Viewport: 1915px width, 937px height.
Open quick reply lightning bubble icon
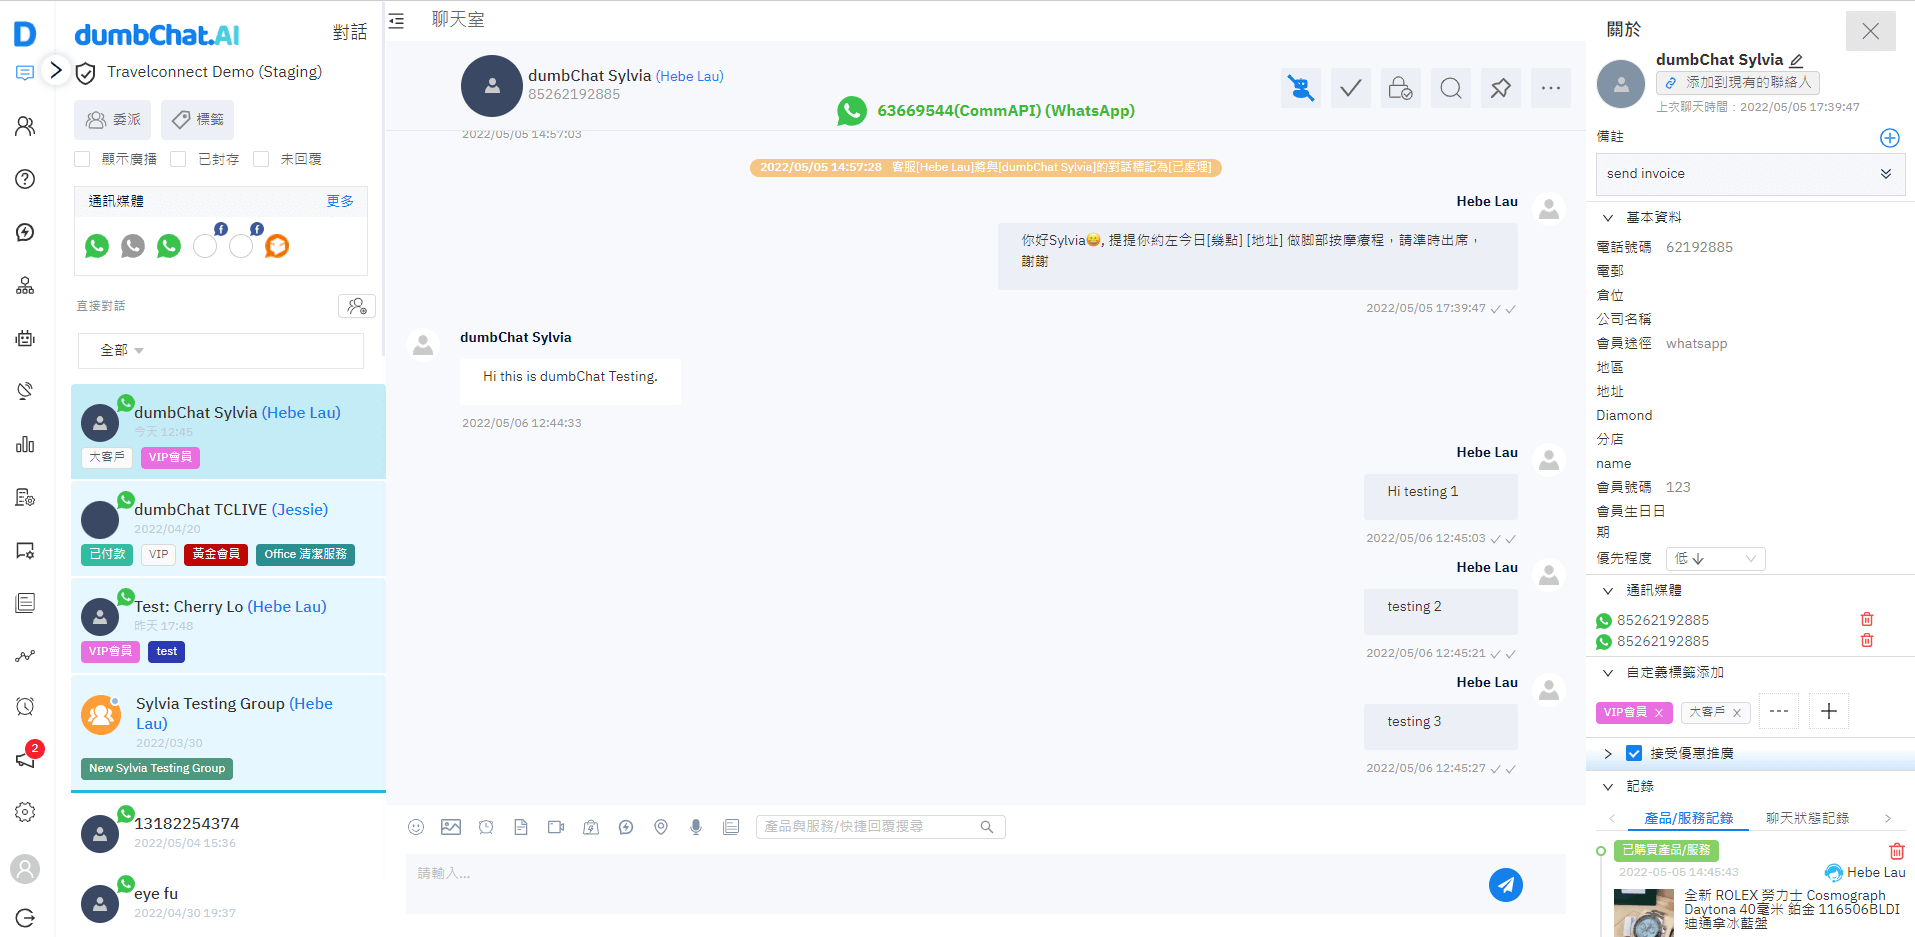coord(626,827)
